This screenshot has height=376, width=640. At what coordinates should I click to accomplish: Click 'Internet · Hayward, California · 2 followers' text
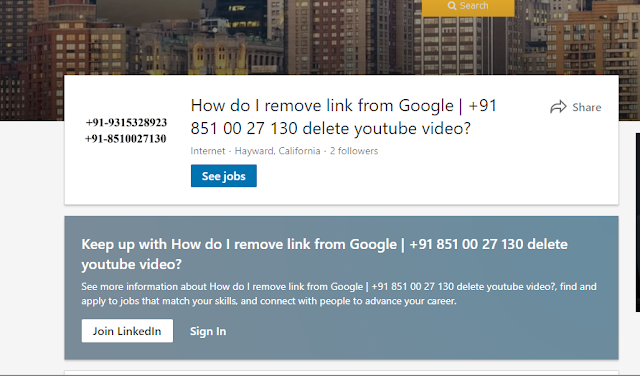point(284,151)
